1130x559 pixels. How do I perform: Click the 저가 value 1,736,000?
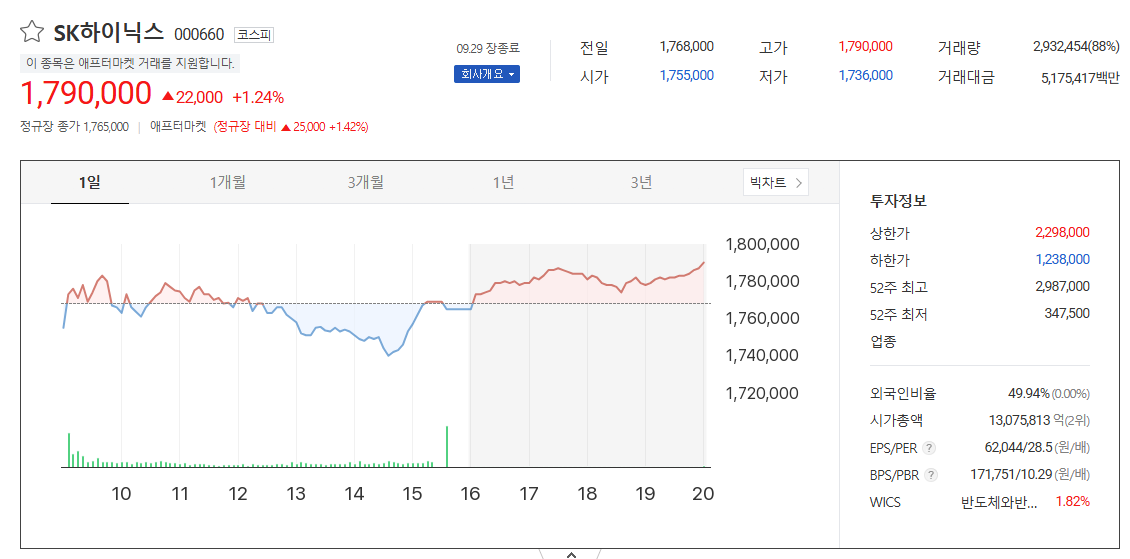866,76
